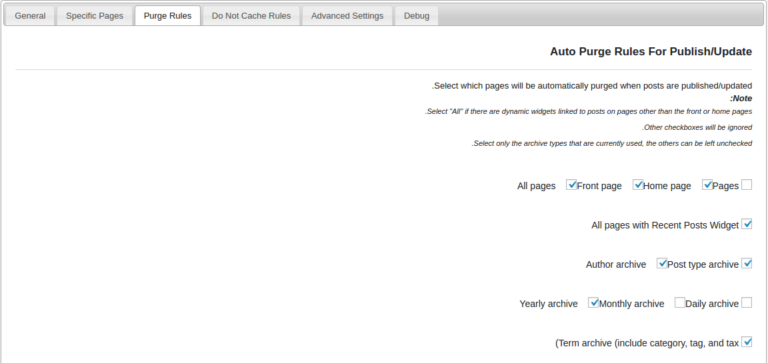
Task: Uncheck the checkbox adjoining Monthly archive text
Action: (594, 302)
